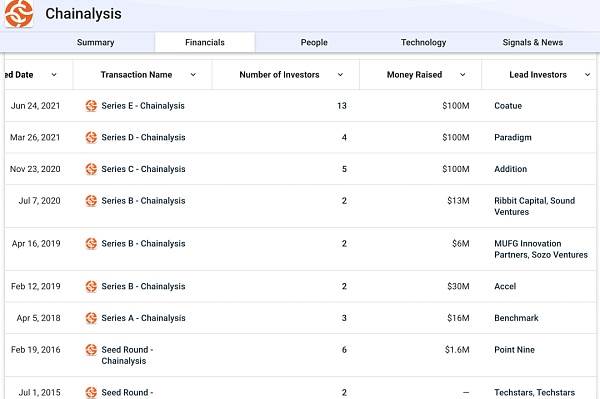Switch to the Summary tab
This screenshot has width=600, height=399.
95,42
